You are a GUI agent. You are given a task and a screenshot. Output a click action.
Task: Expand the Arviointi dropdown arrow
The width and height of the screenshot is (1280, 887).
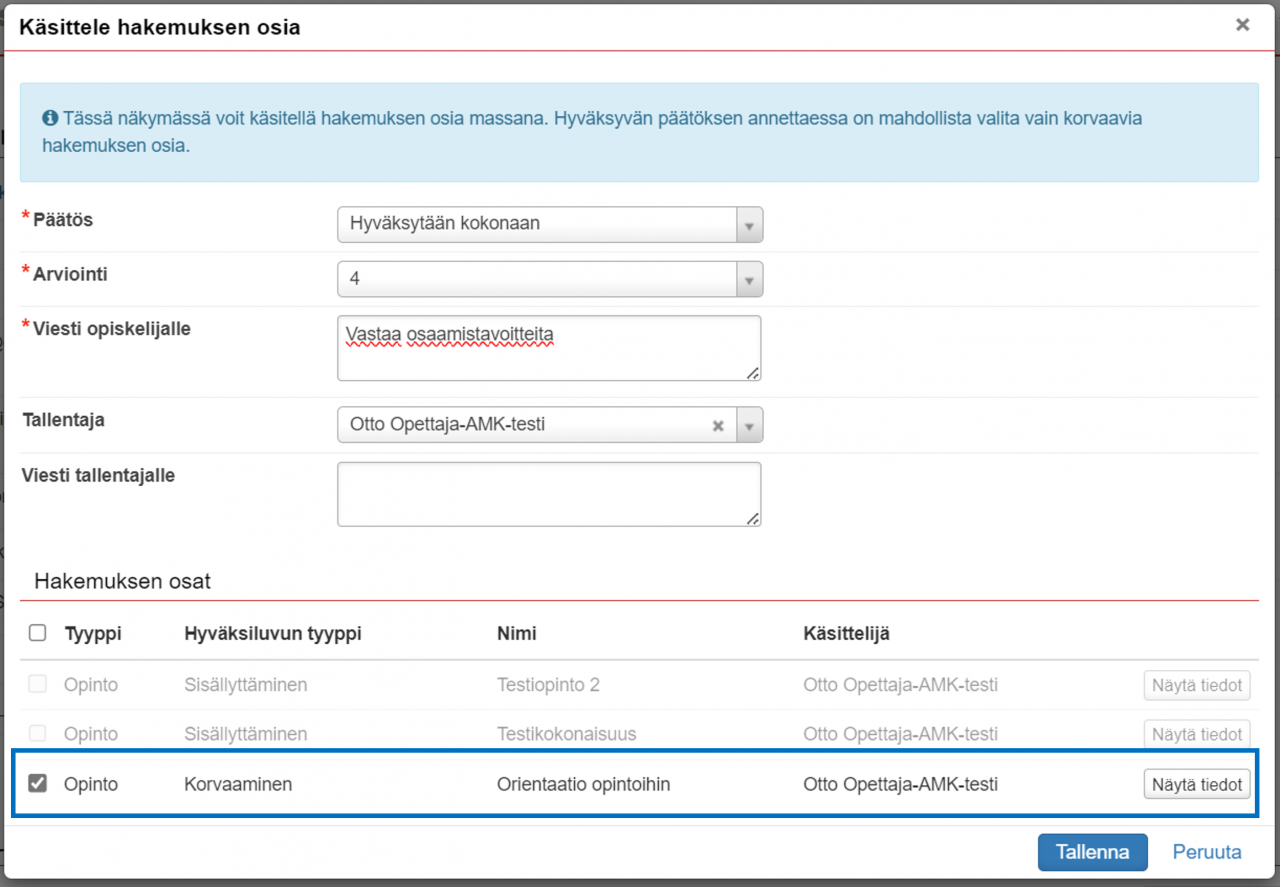[x=749, y=279]
